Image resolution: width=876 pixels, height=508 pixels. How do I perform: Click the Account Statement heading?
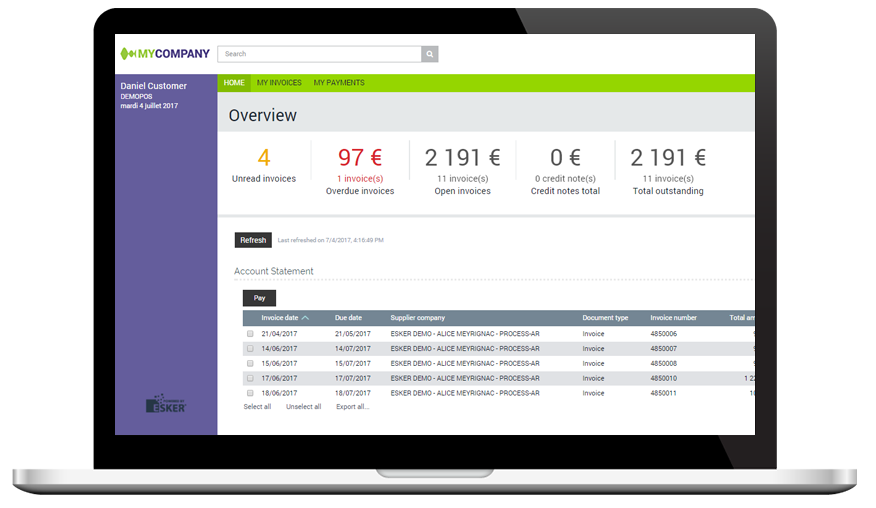274,271
